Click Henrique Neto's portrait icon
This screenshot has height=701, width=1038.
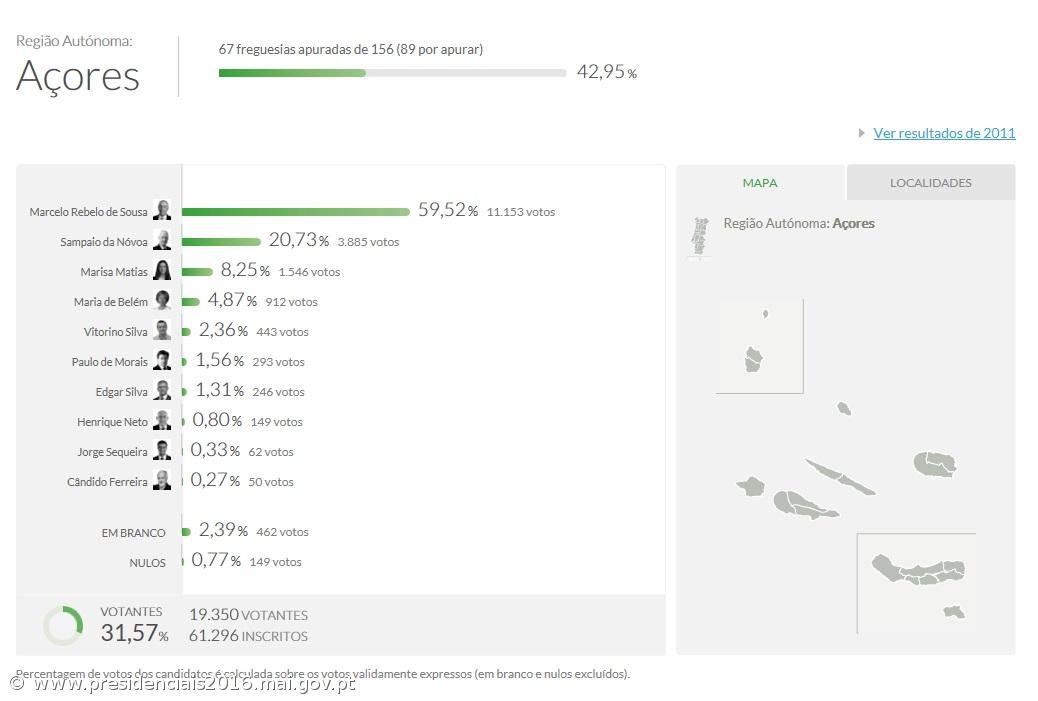click(162, 421)
